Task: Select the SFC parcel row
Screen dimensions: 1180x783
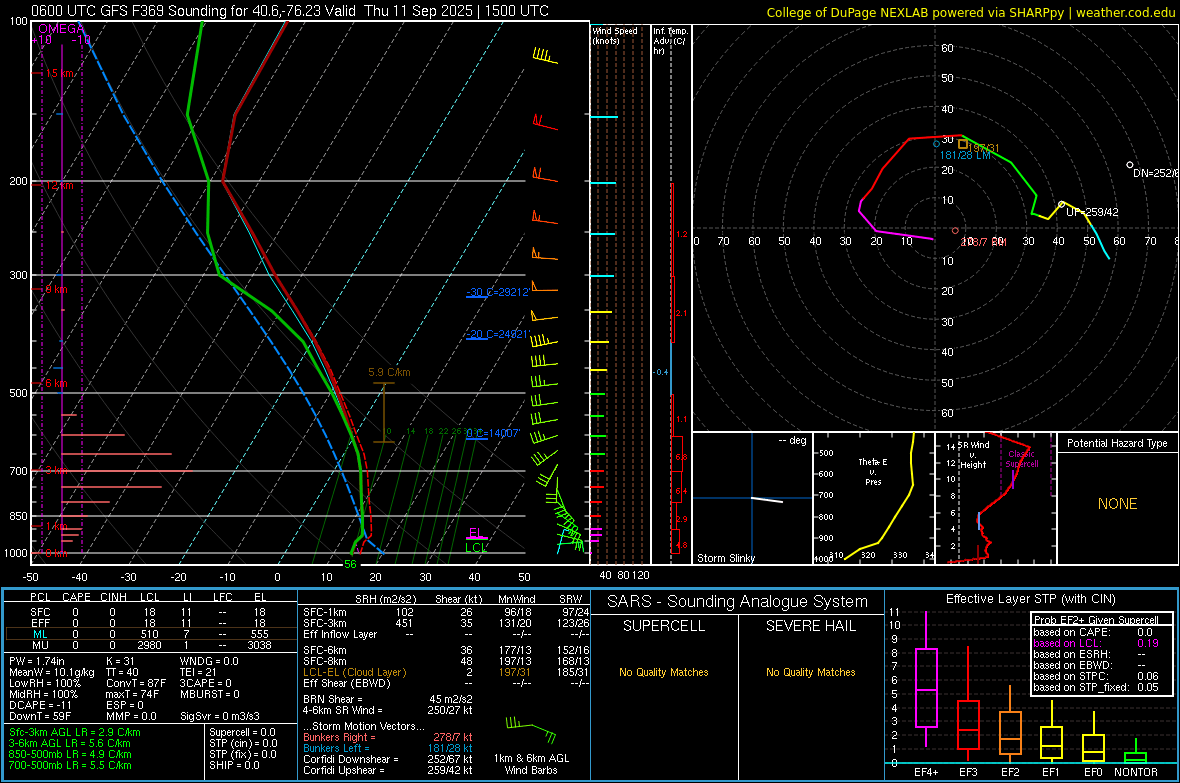Action: click(150, 612)
